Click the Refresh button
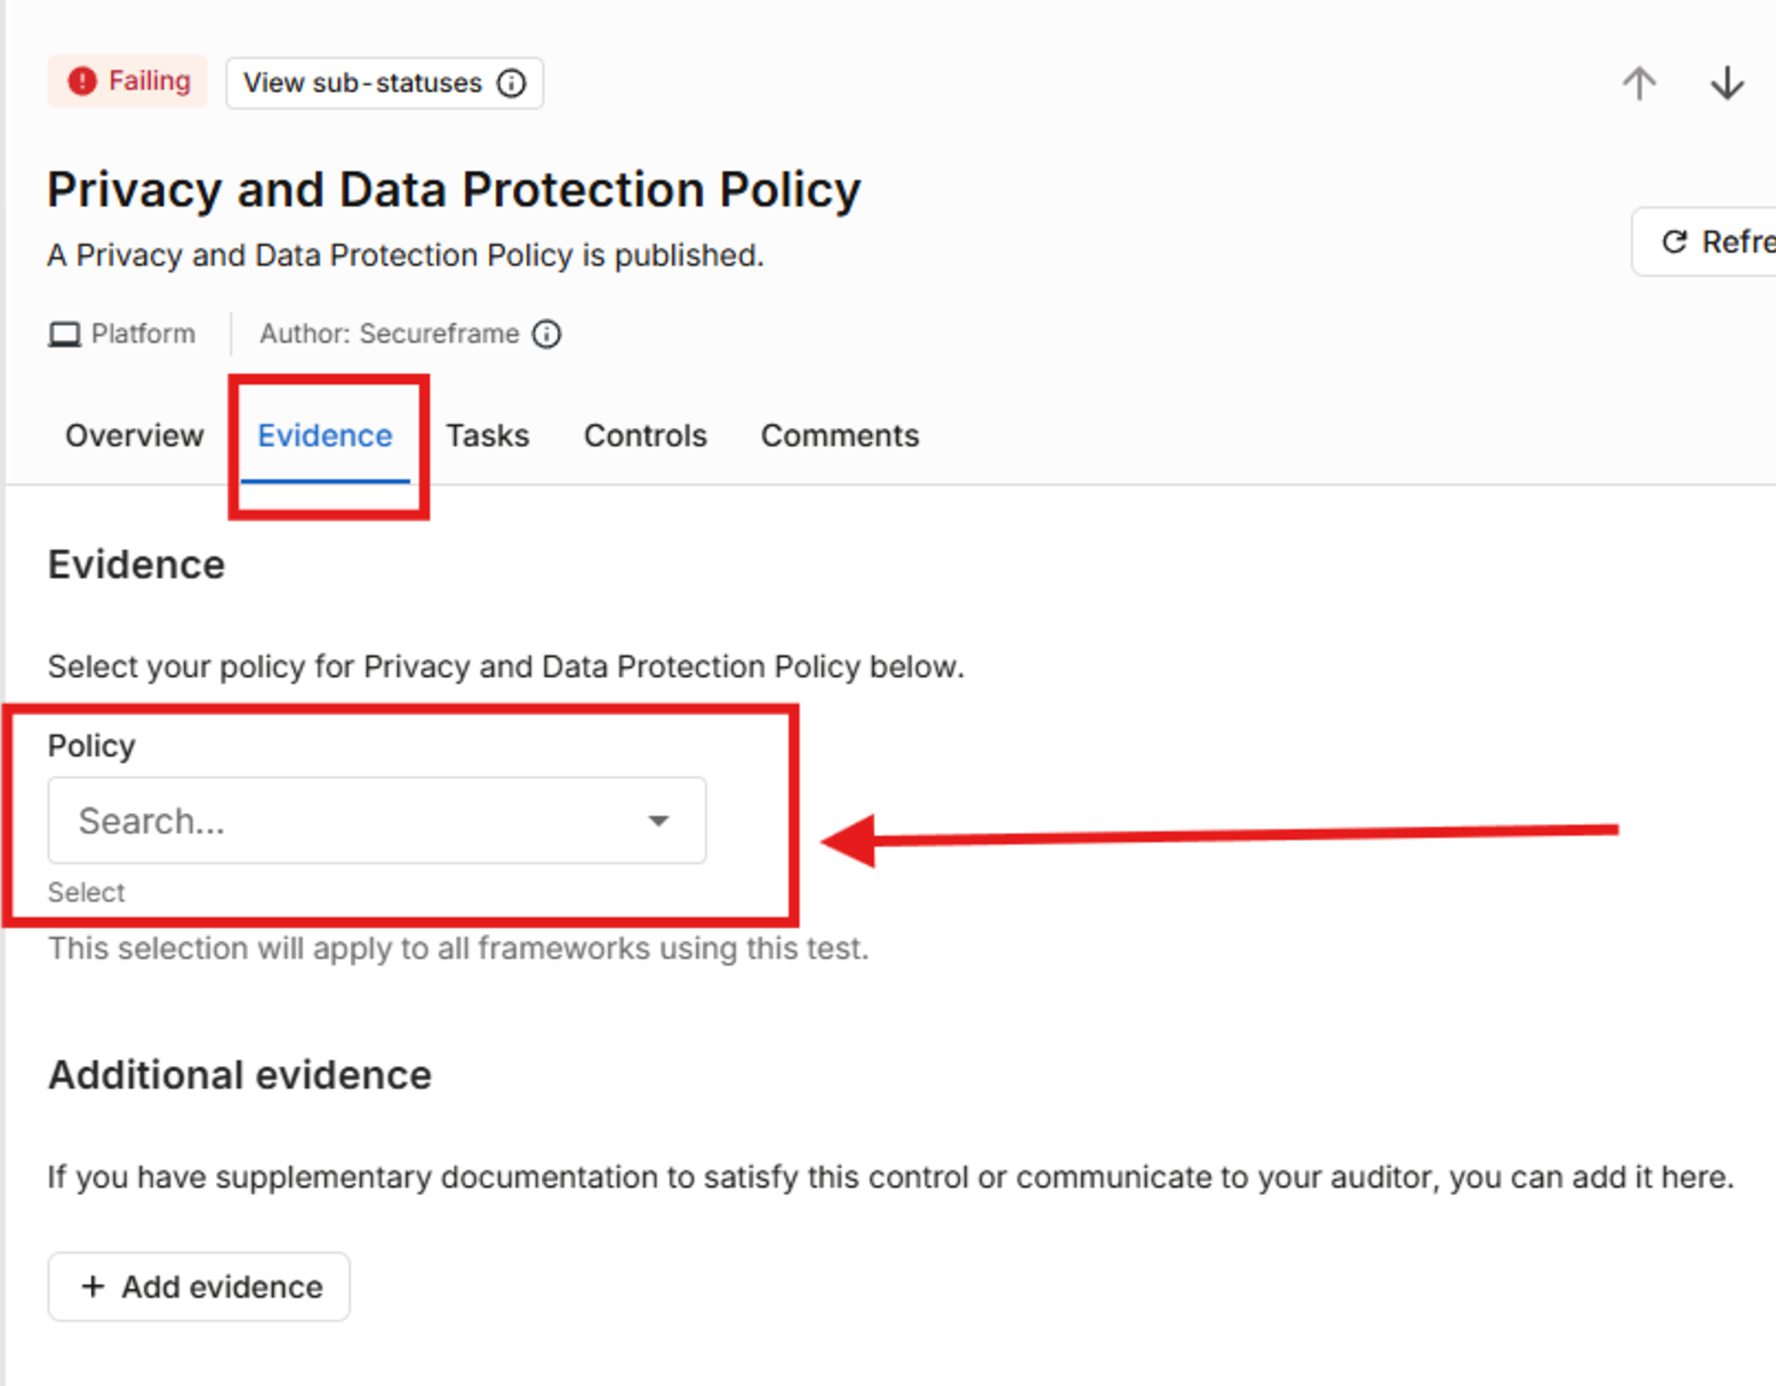This screenshot has height=1386, width=1776. click(1704, 242)
